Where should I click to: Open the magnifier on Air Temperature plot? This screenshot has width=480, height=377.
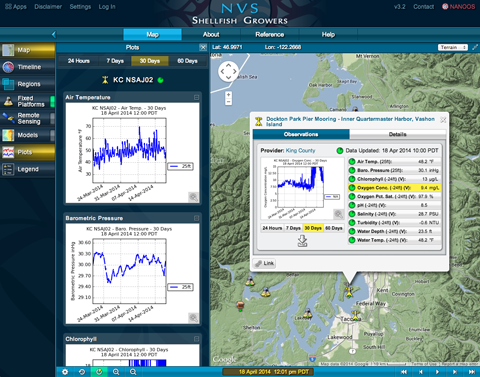point(193,197)
